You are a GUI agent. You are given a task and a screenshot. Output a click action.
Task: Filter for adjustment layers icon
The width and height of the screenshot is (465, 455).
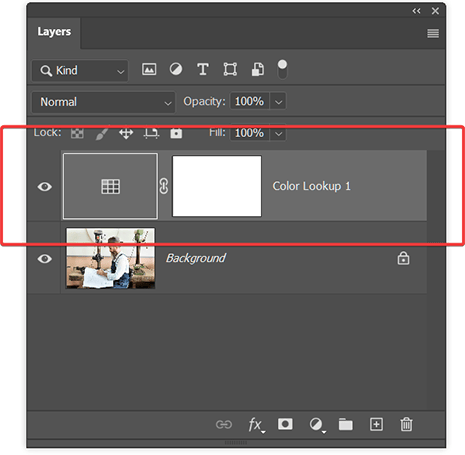176,69
